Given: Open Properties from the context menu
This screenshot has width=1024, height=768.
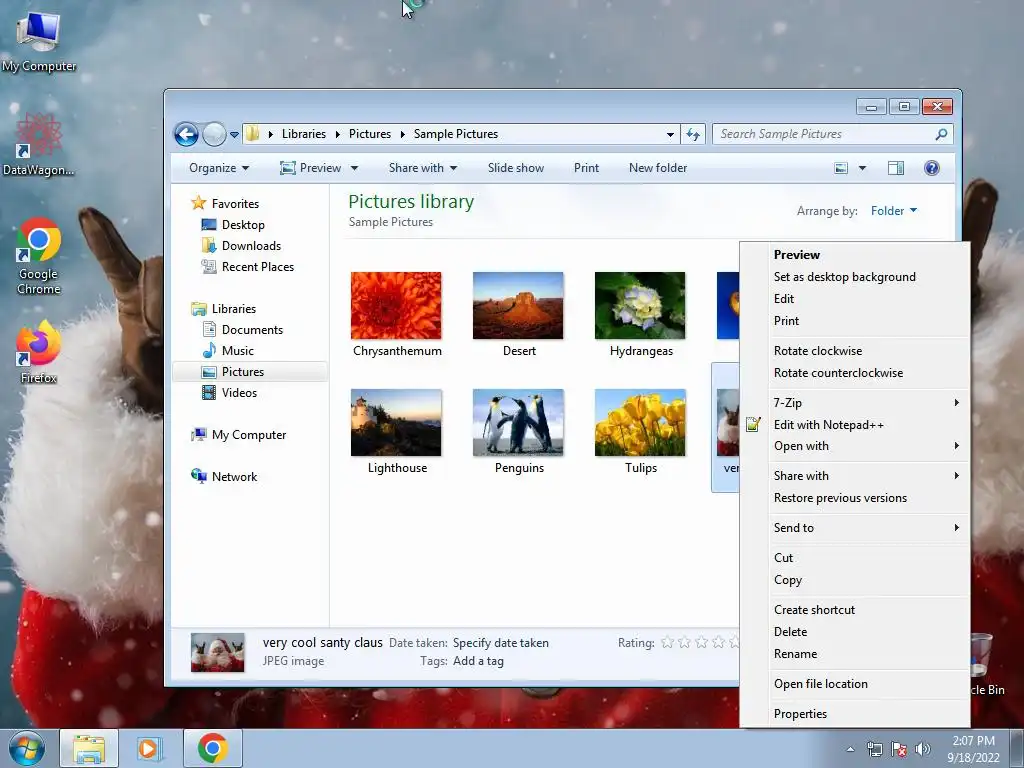Looking at the screenshot, I should tap(854, 714).
